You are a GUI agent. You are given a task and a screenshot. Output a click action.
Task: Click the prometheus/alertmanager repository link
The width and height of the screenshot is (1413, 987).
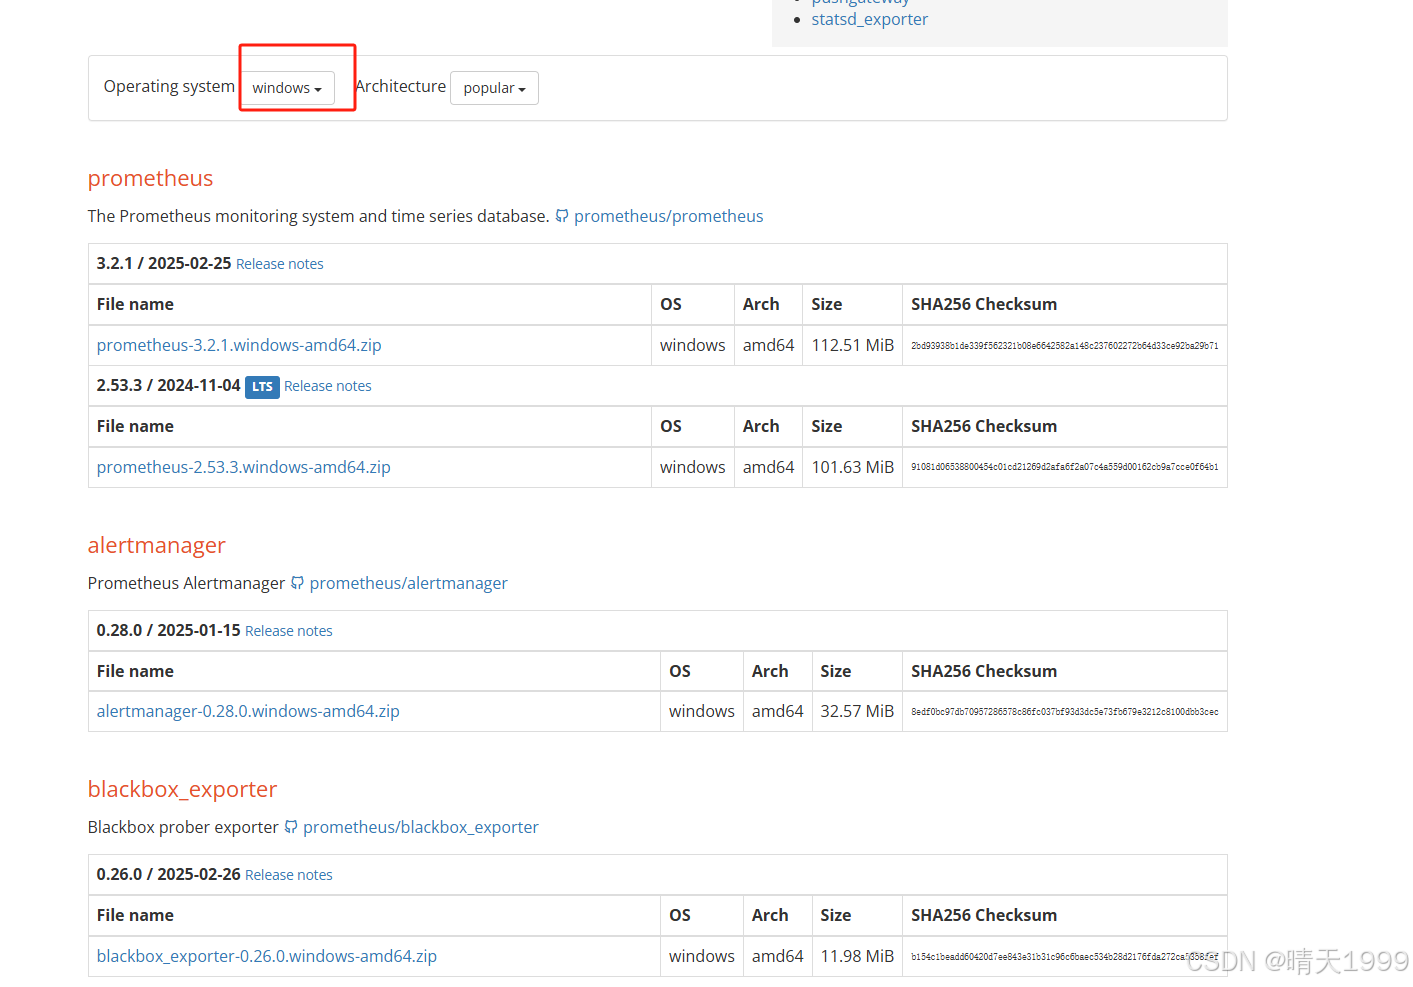[x=408, y=583]
